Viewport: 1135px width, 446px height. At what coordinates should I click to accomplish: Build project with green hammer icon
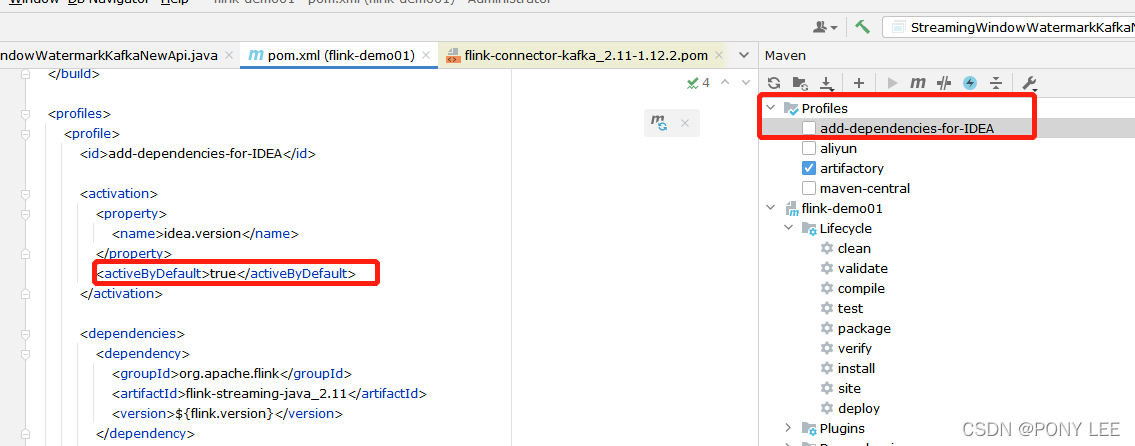(862, 27)
